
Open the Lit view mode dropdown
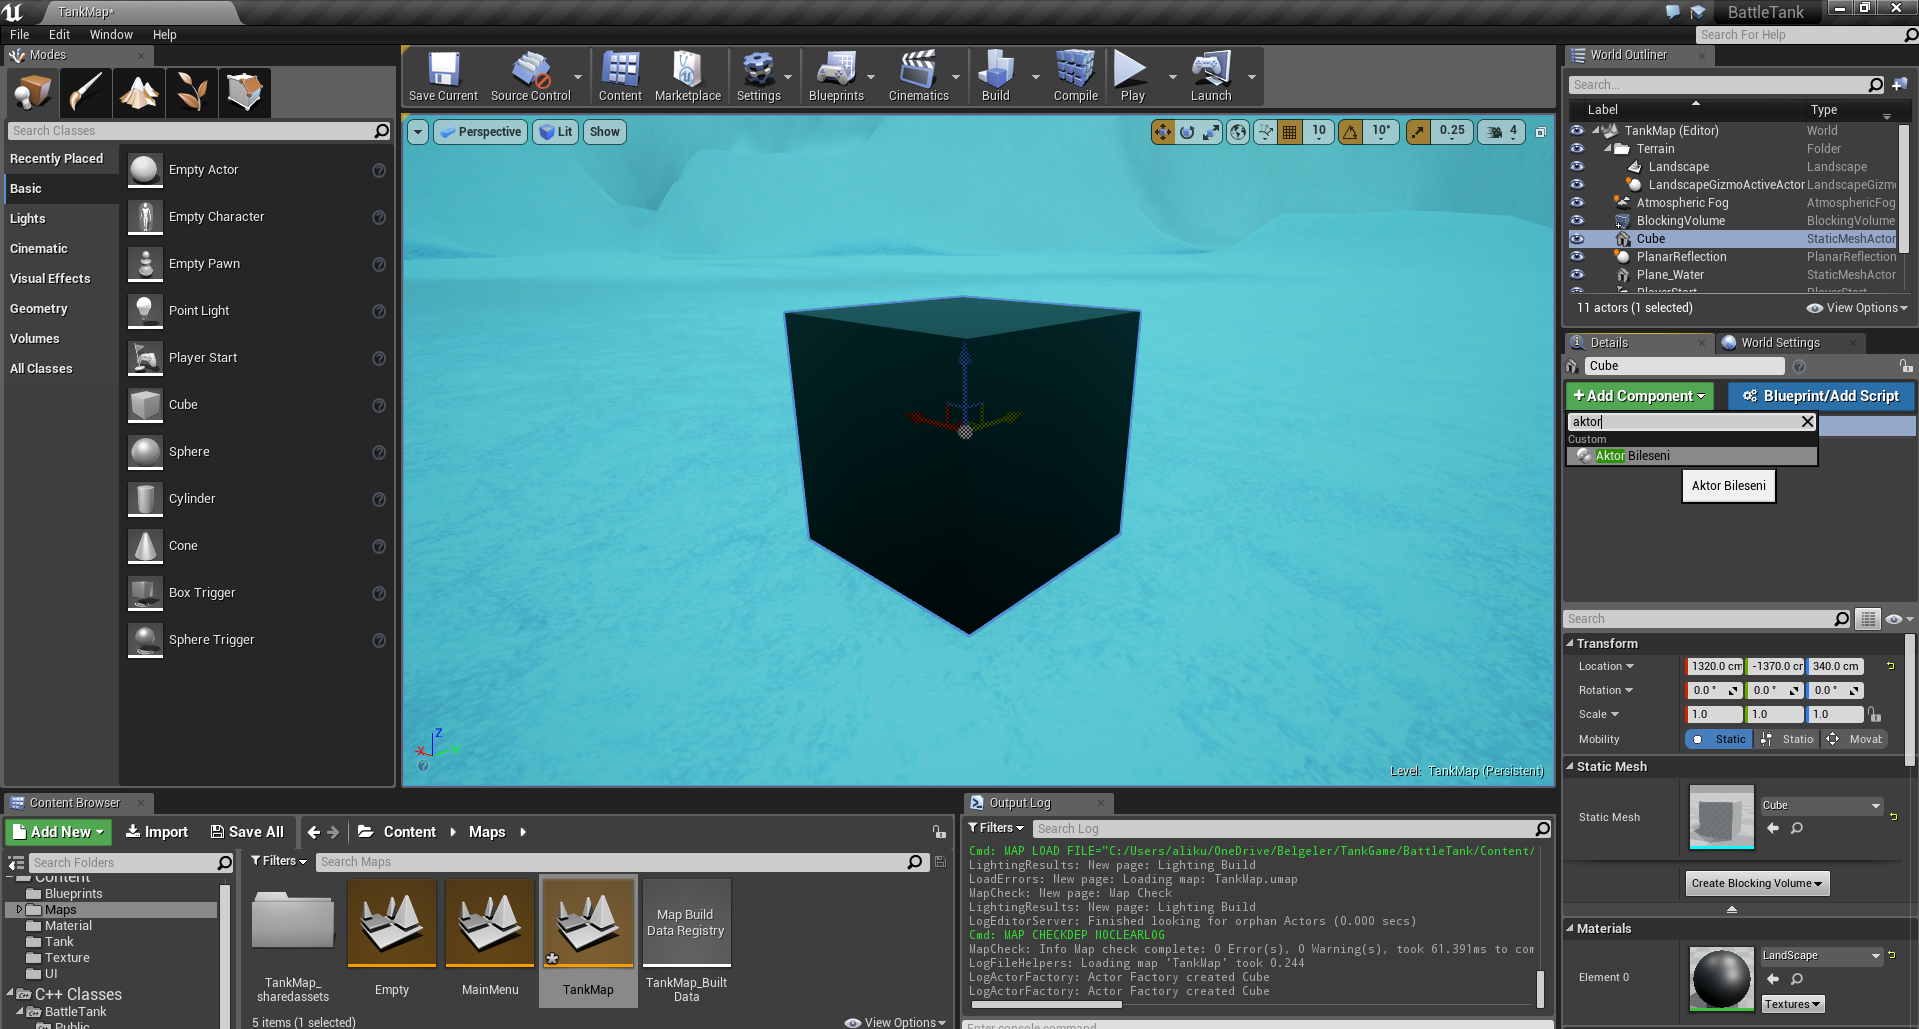tap(555, 132)
